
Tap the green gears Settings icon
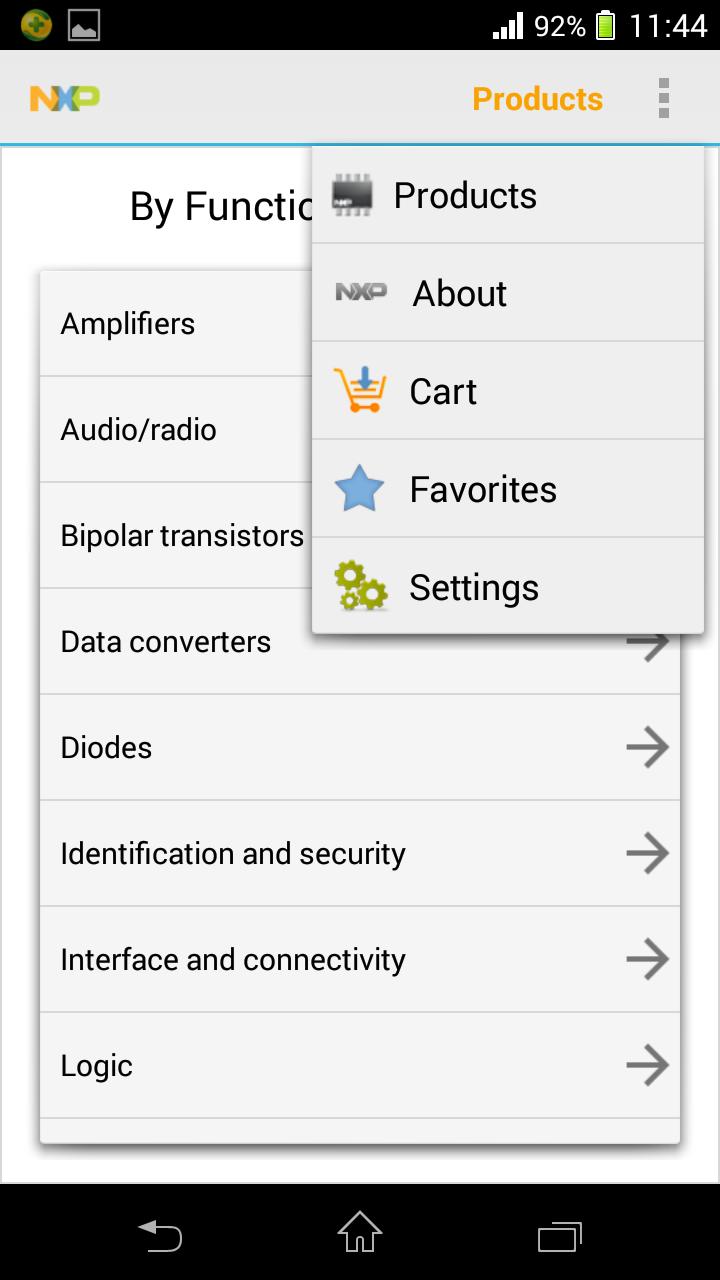point(359,587)
